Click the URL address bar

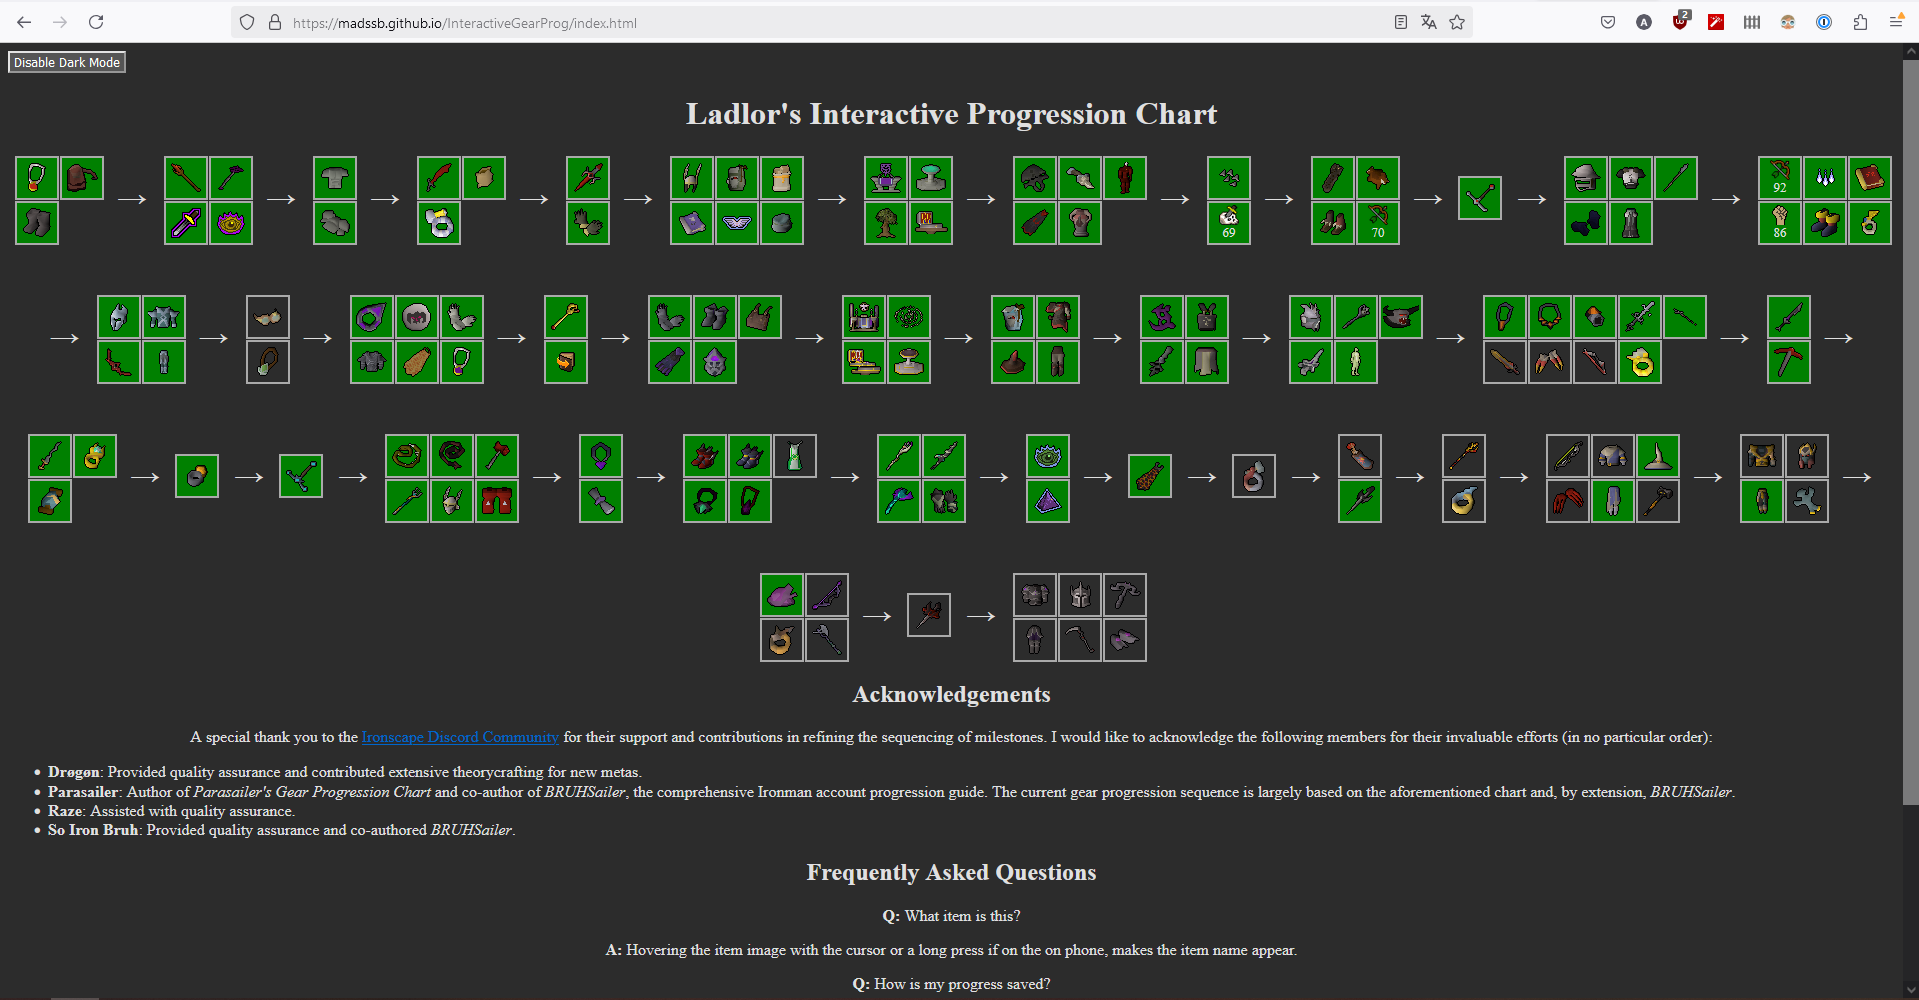click(x=800, y=22)
